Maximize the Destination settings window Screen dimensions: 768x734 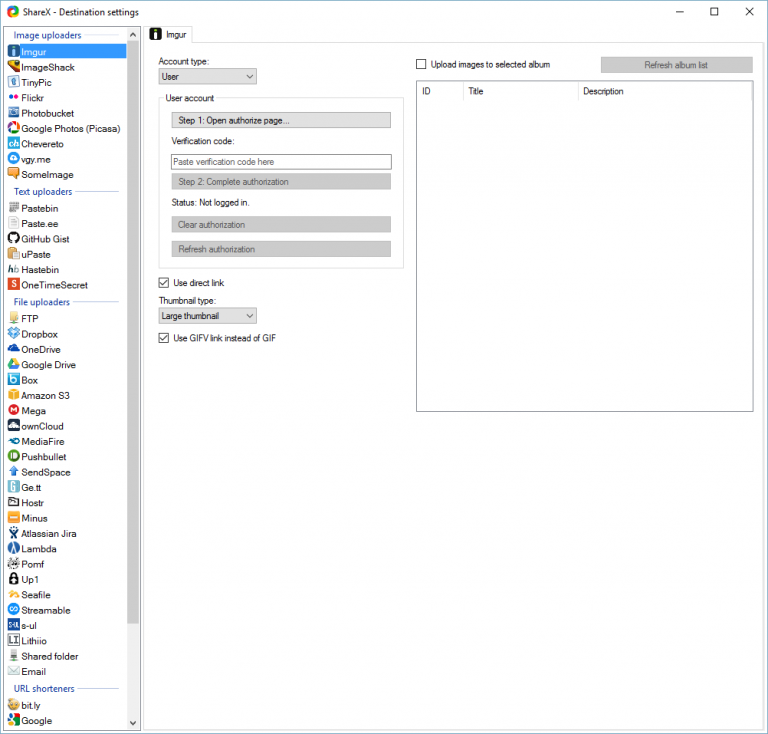(715, 12)
